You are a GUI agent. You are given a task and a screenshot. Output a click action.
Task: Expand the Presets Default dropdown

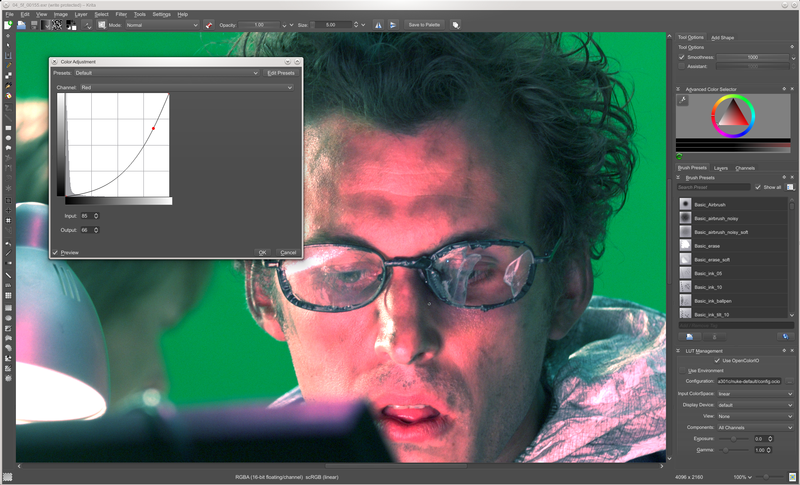(166, 73)
